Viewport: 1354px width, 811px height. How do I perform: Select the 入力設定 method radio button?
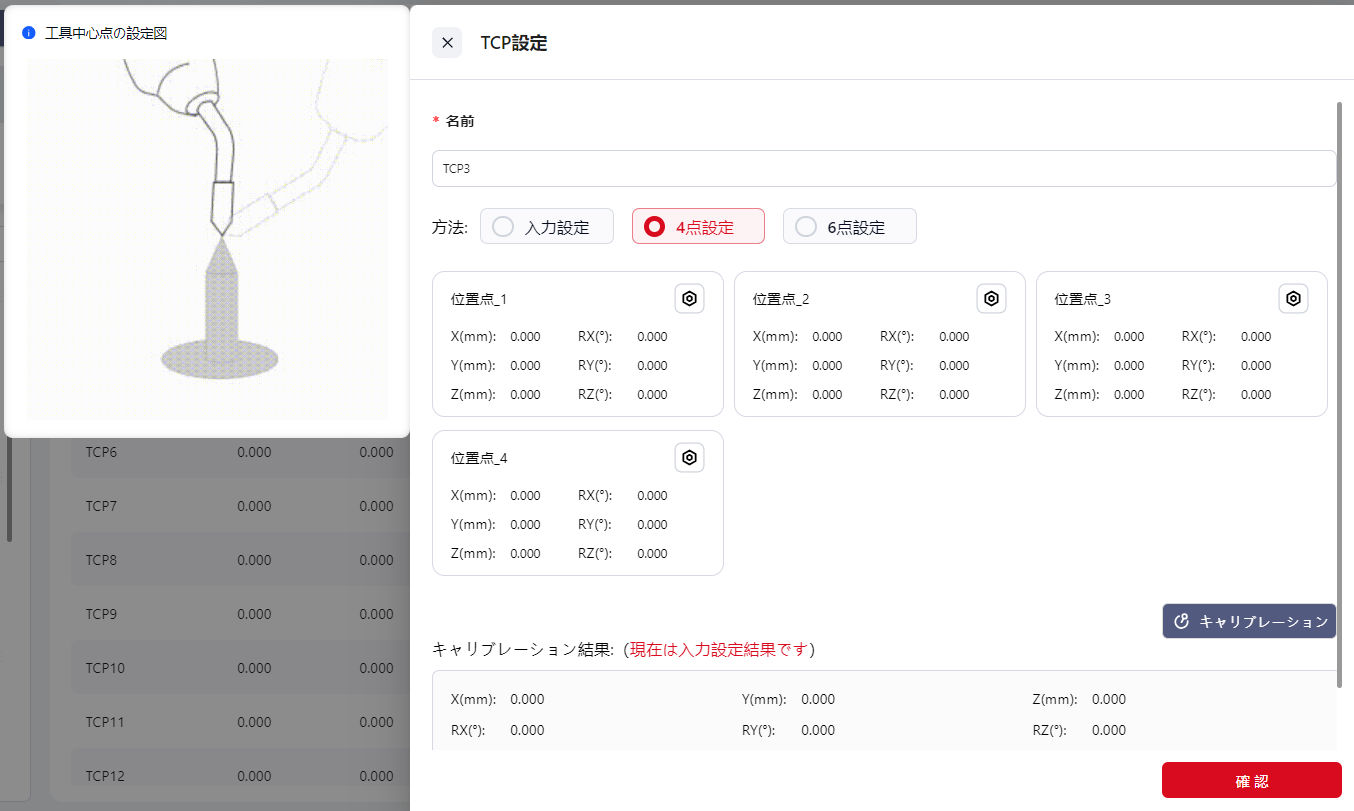(504, 227)
